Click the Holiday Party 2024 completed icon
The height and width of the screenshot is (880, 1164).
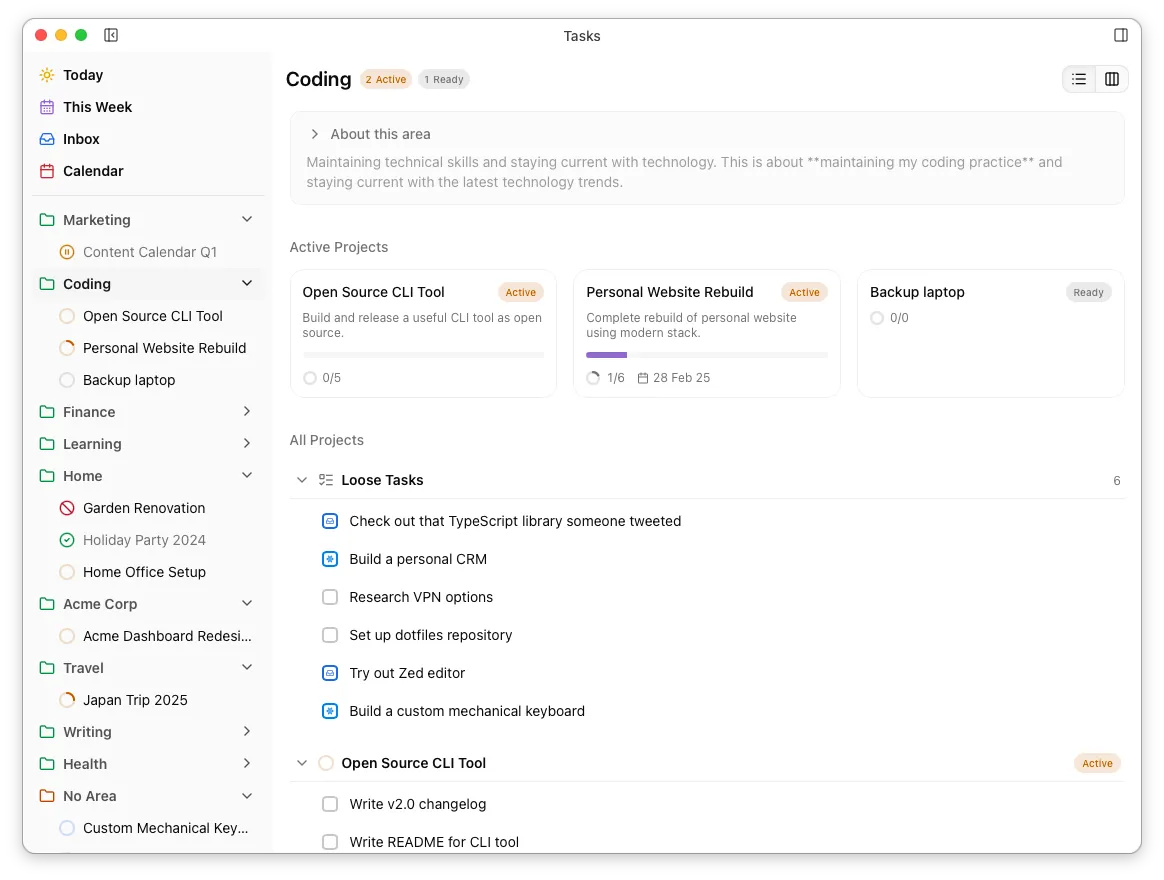click(x=67, y=540)
